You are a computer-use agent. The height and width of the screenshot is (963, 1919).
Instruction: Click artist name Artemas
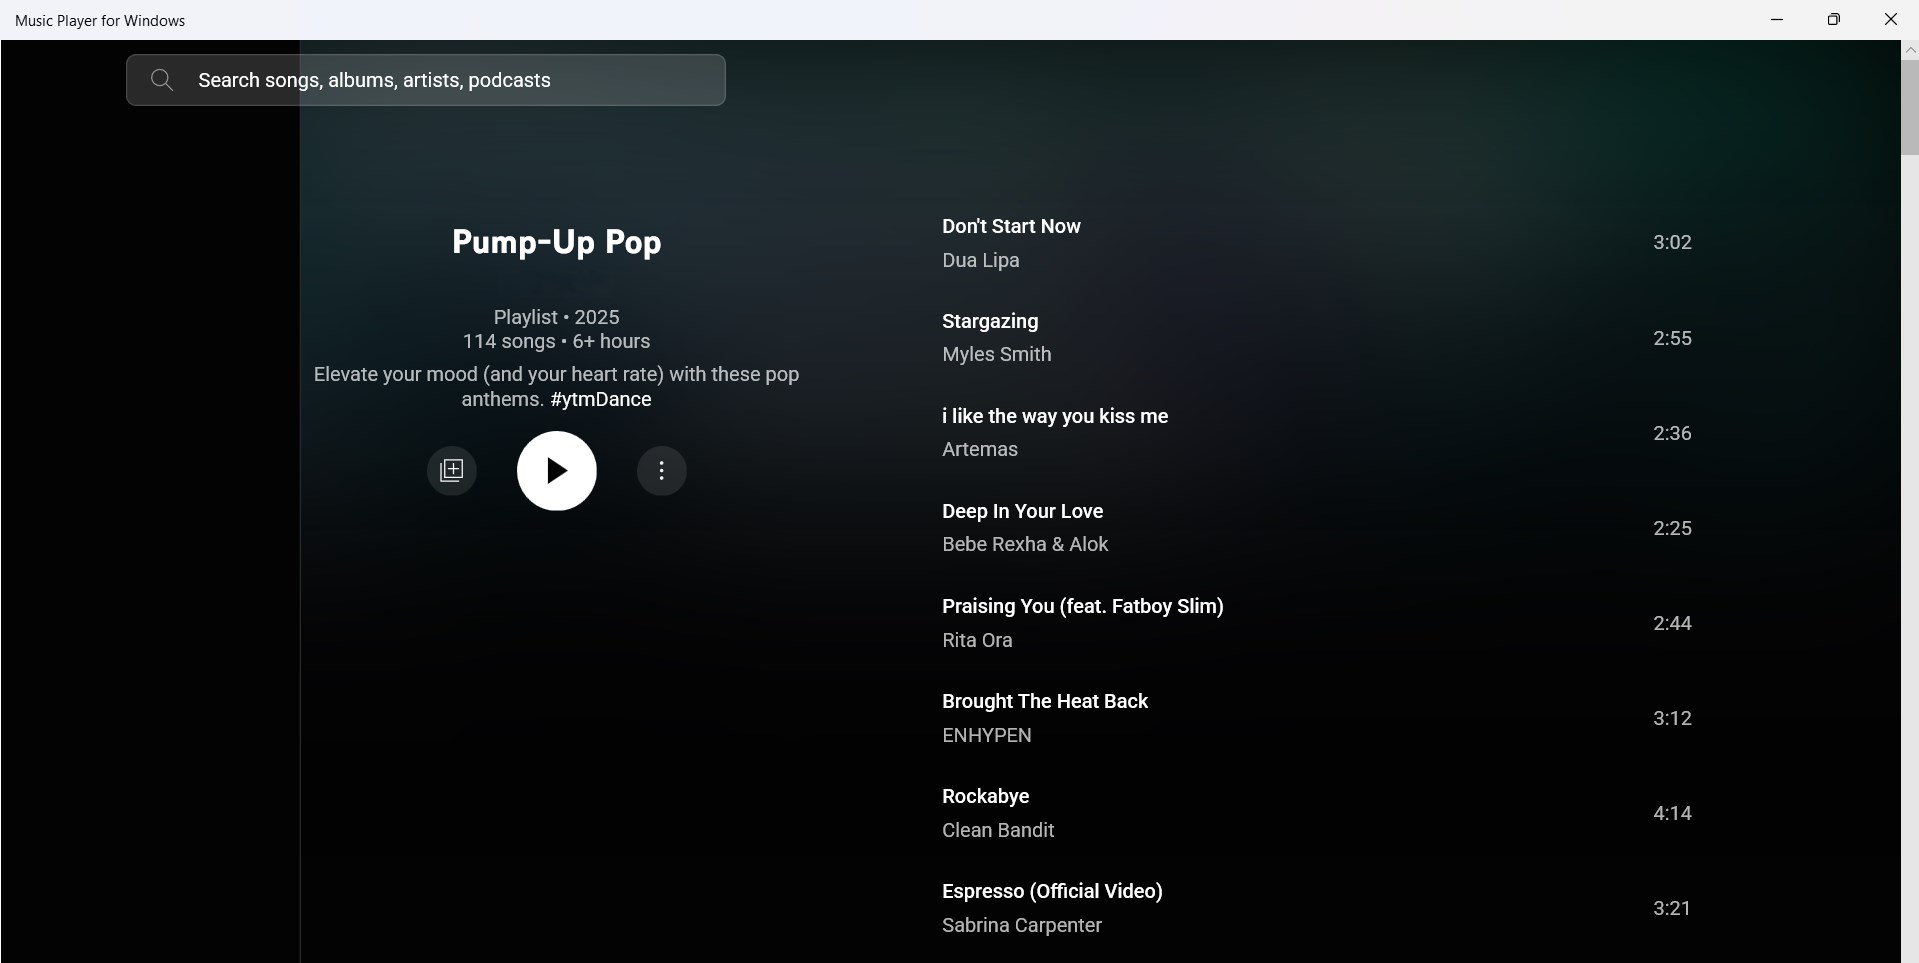[979, 449]
